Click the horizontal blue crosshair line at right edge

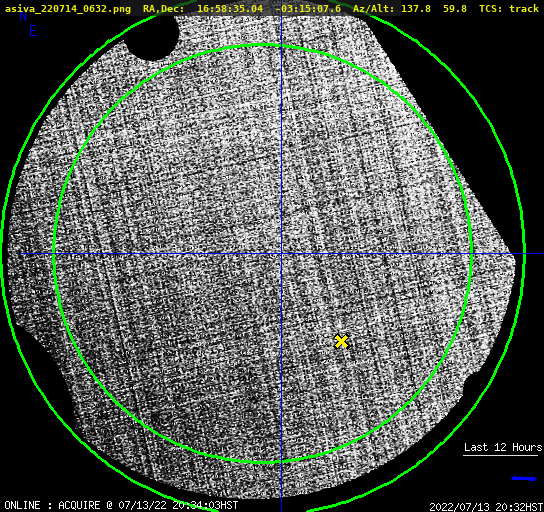click(x=534, y=254)
